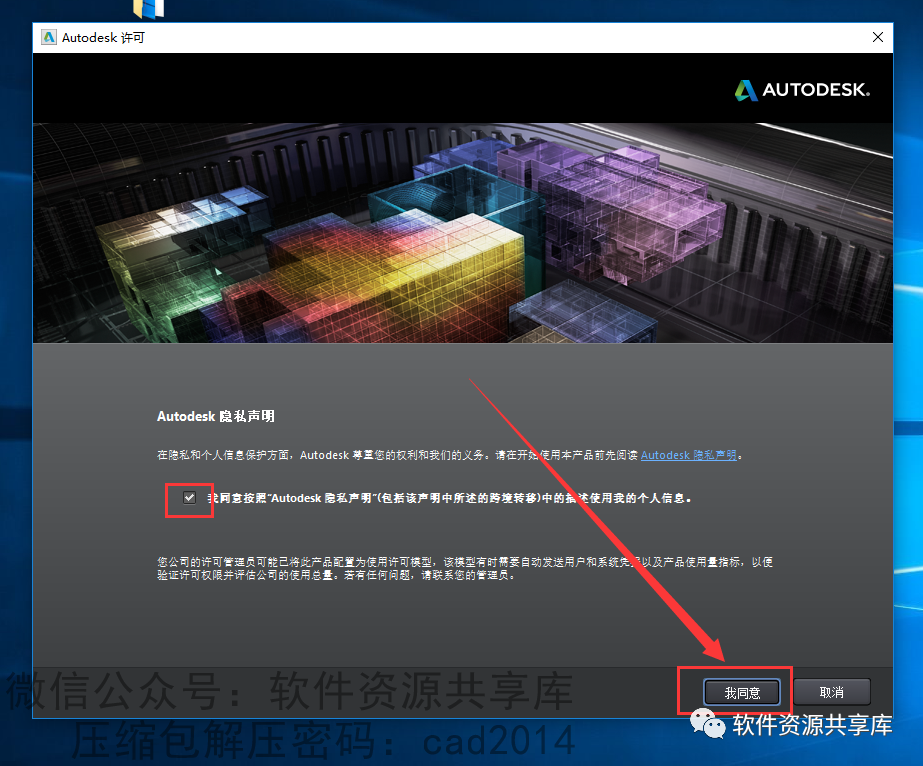Close the Autodesk 许可 dialog
Screen dimensions: 923x766
tap(877, 37)
